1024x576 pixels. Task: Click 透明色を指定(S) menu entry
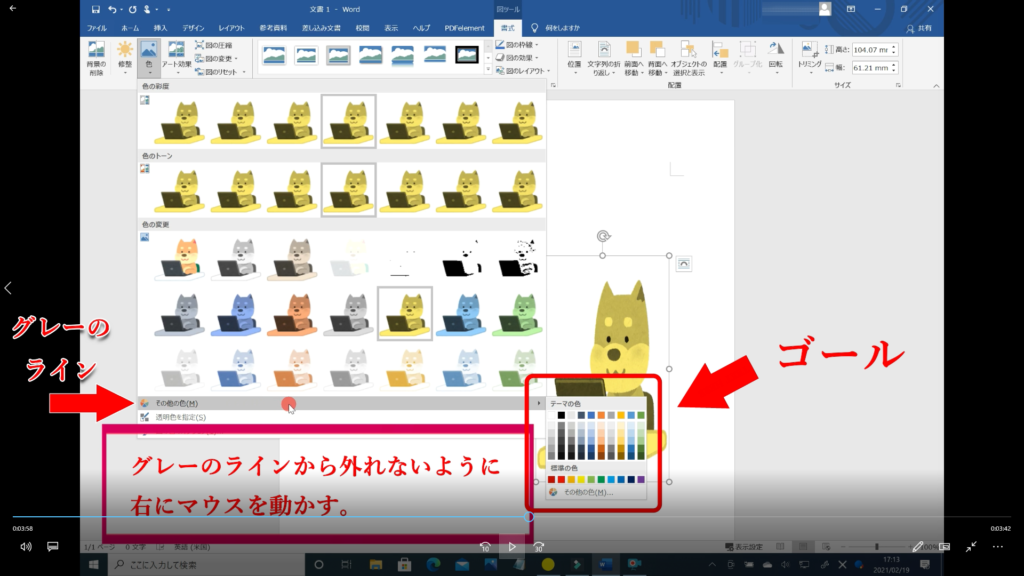[180, 417]
